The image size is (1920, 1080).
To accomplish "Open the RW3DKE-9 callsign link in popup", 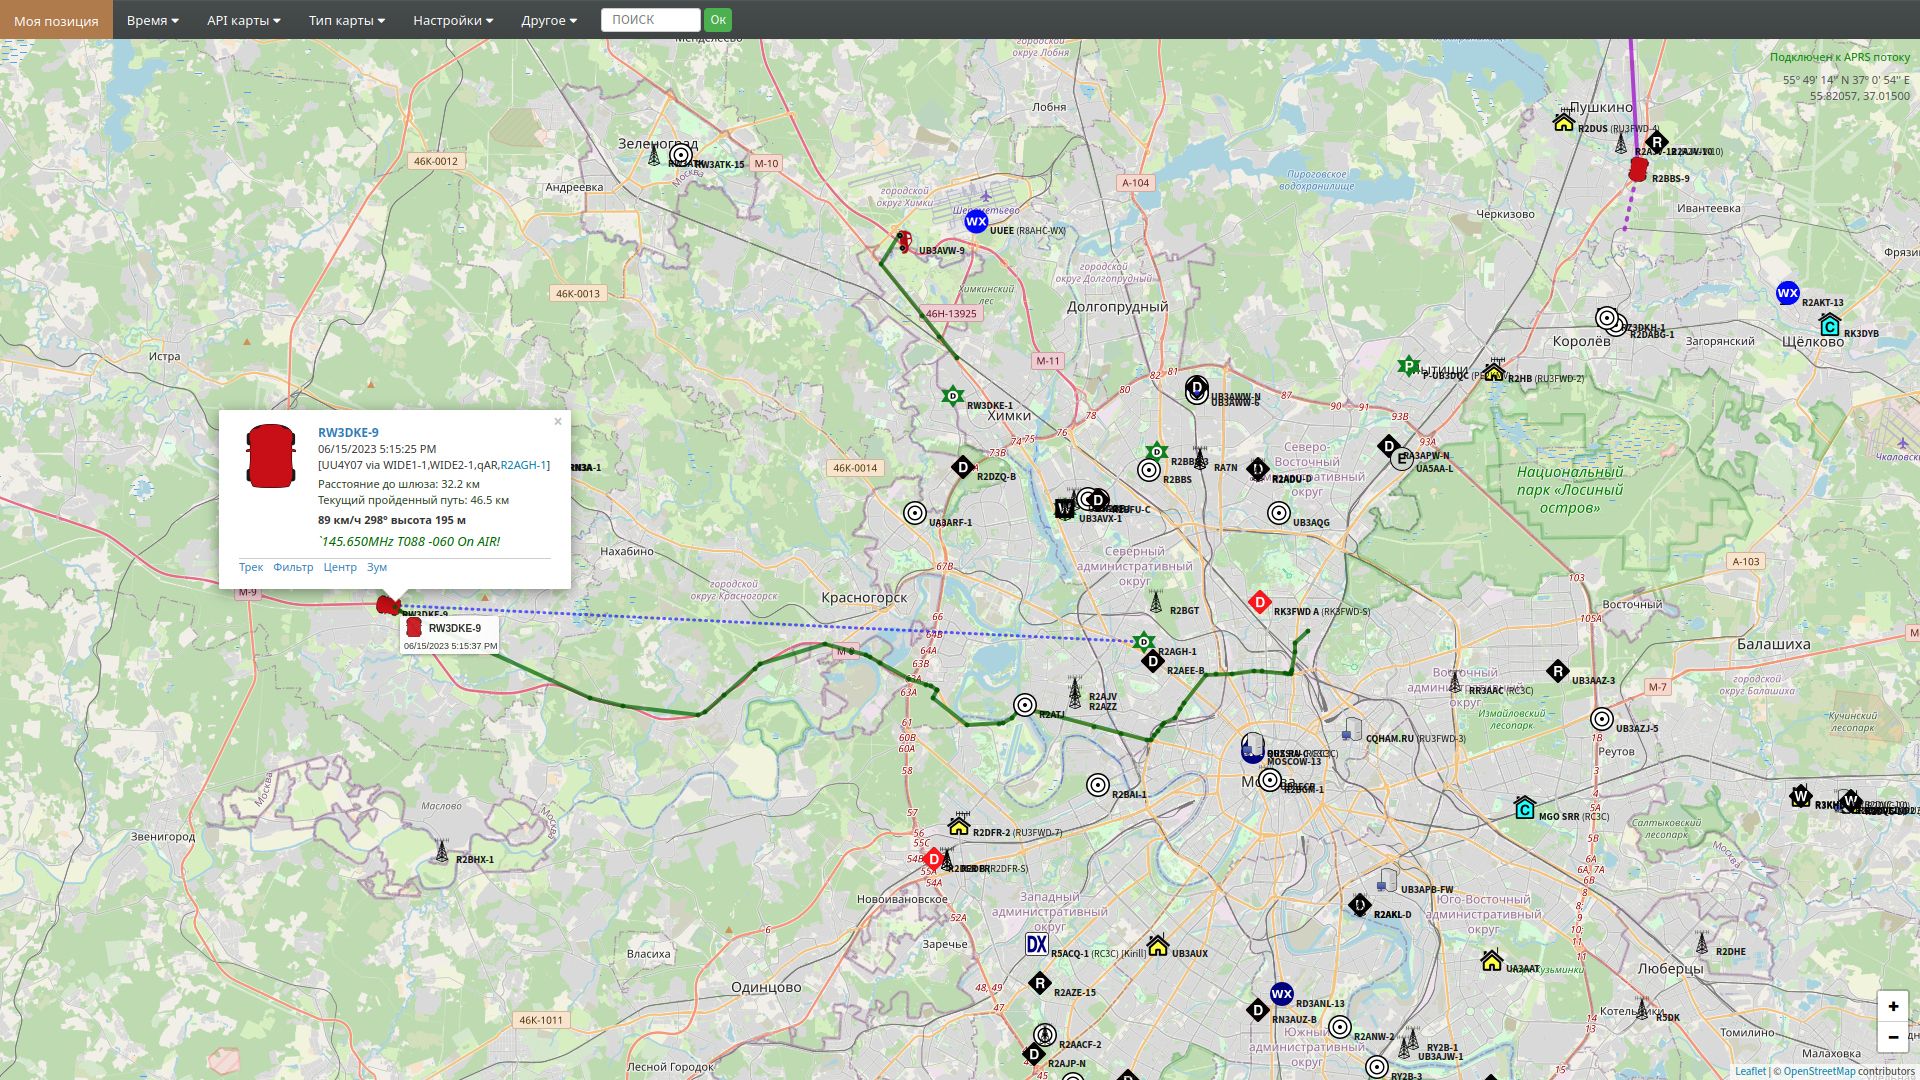I will [x=348, y=432].
